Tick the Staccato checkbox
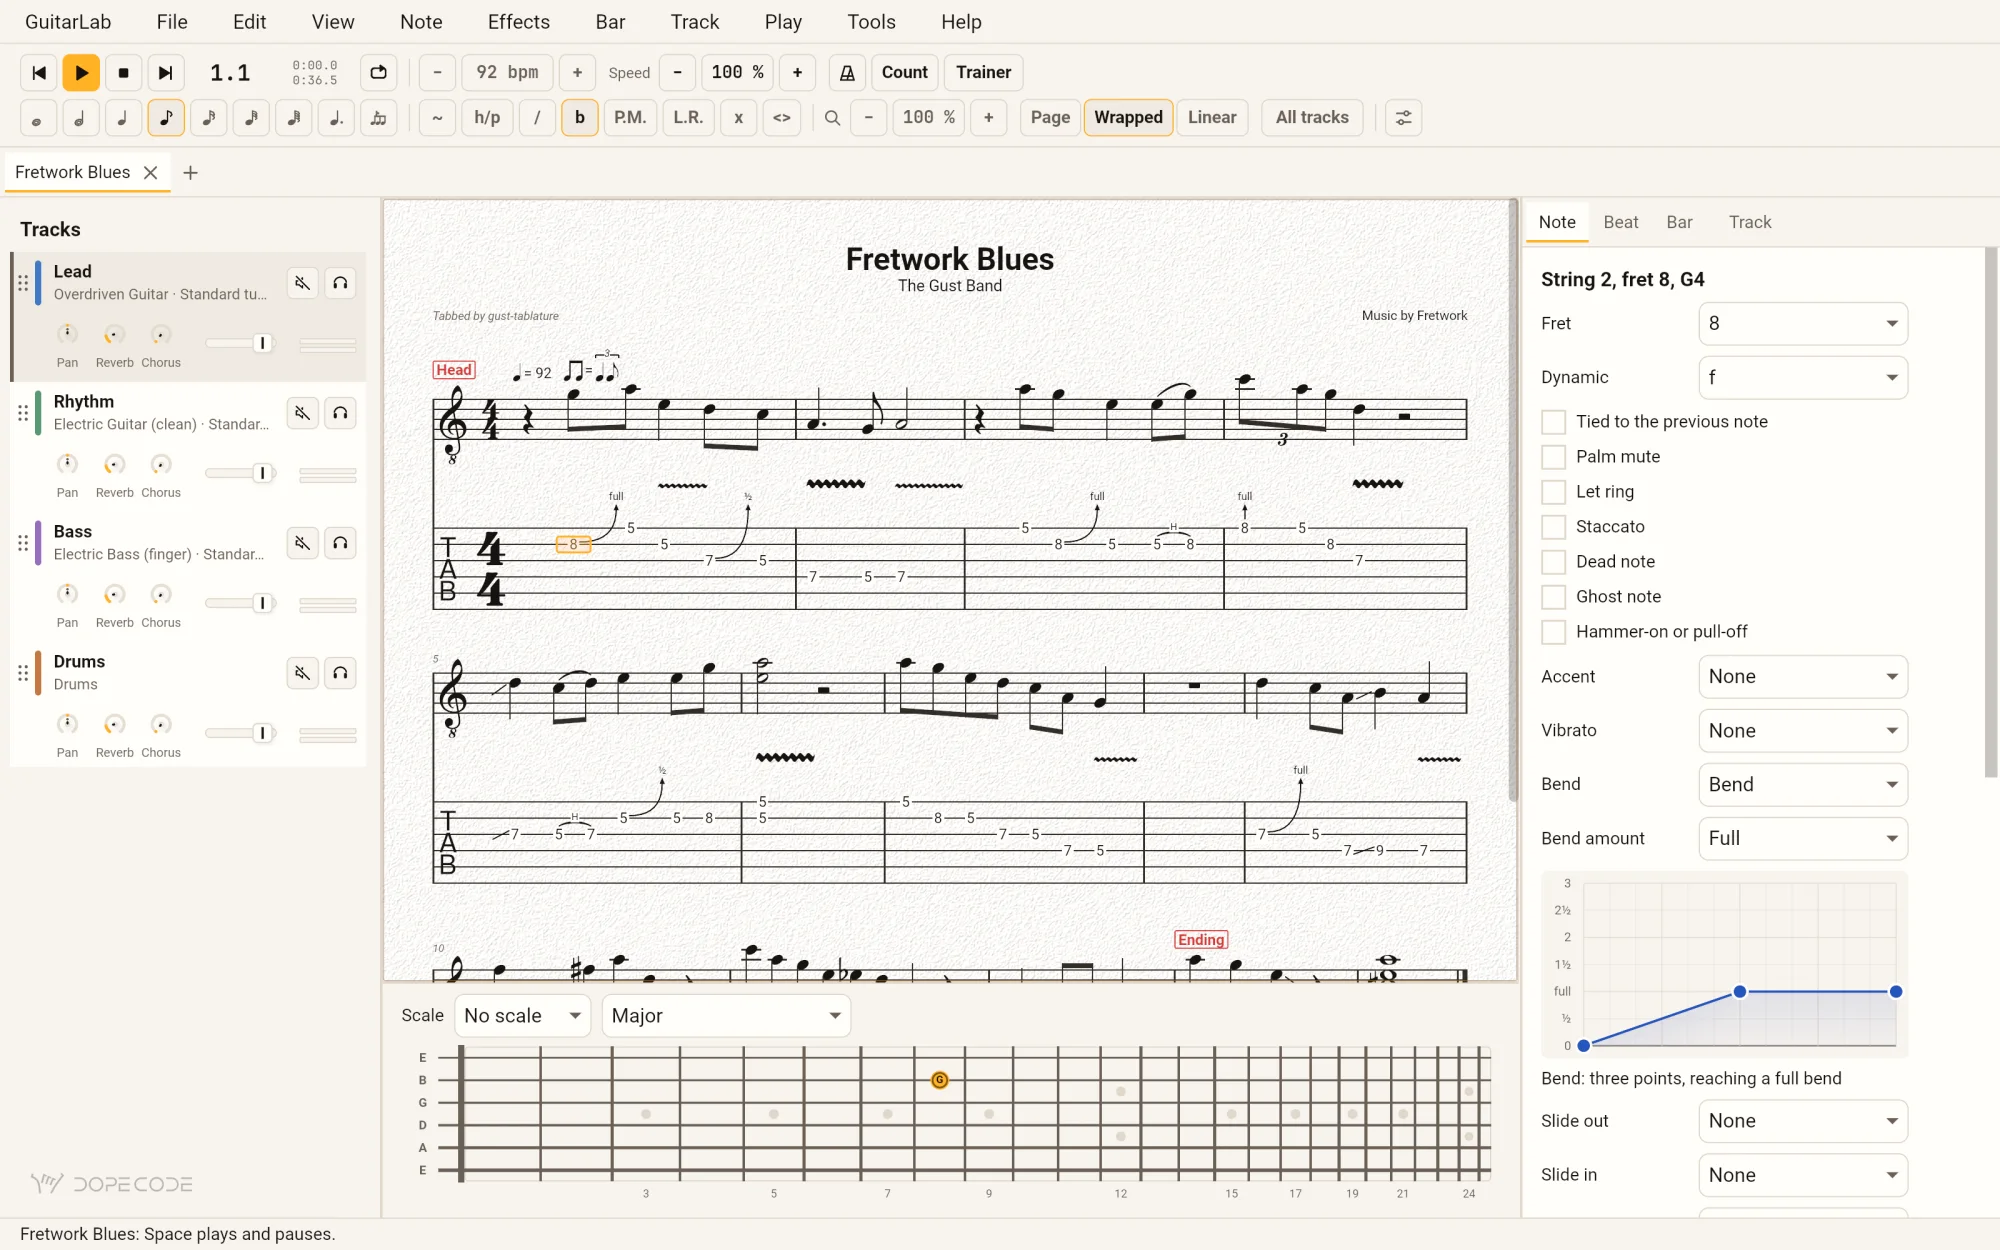This screenshot has height=1250, width=2000. tap(1553, 527)
